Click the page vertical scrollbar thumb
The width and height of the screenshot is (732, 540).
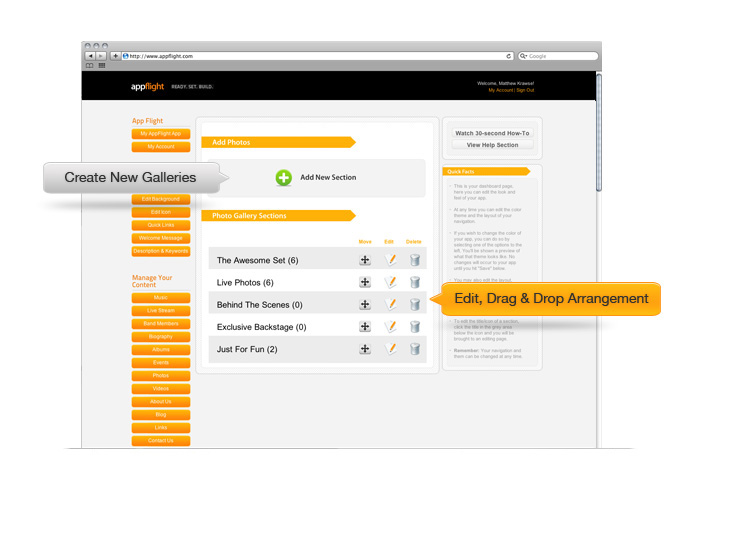(599, 132)
